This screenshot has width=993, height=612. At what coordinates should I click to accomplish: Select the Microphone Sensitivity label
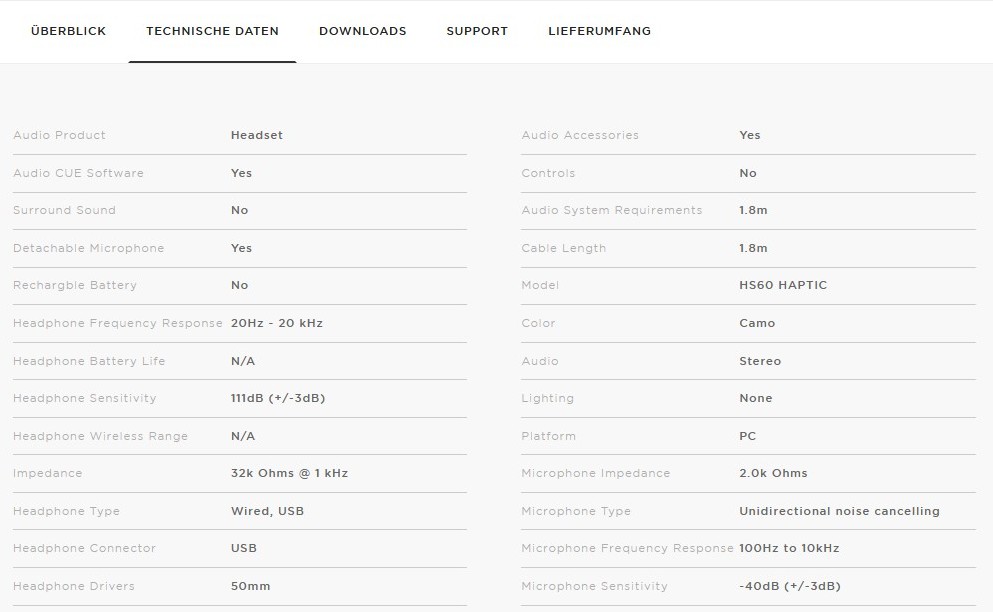click(x=594, y=586)
